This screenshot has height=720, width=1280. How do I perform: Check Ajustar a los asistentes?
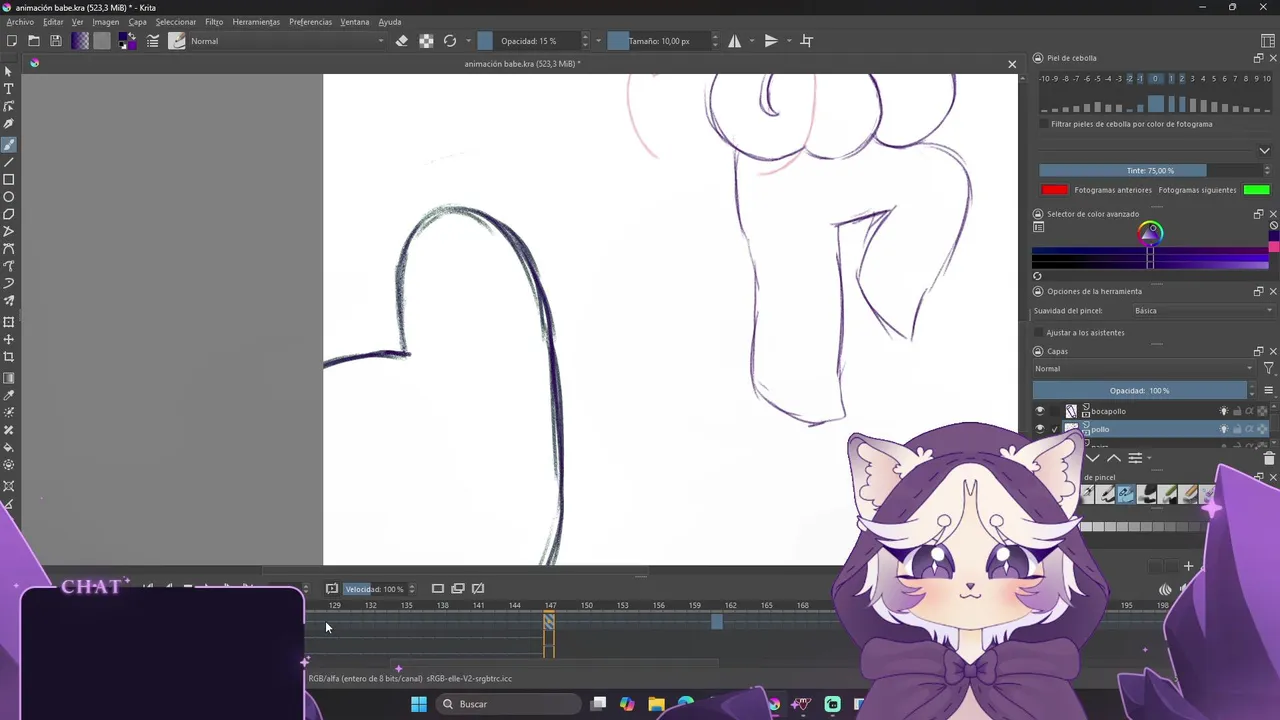tap(1039, 332)
